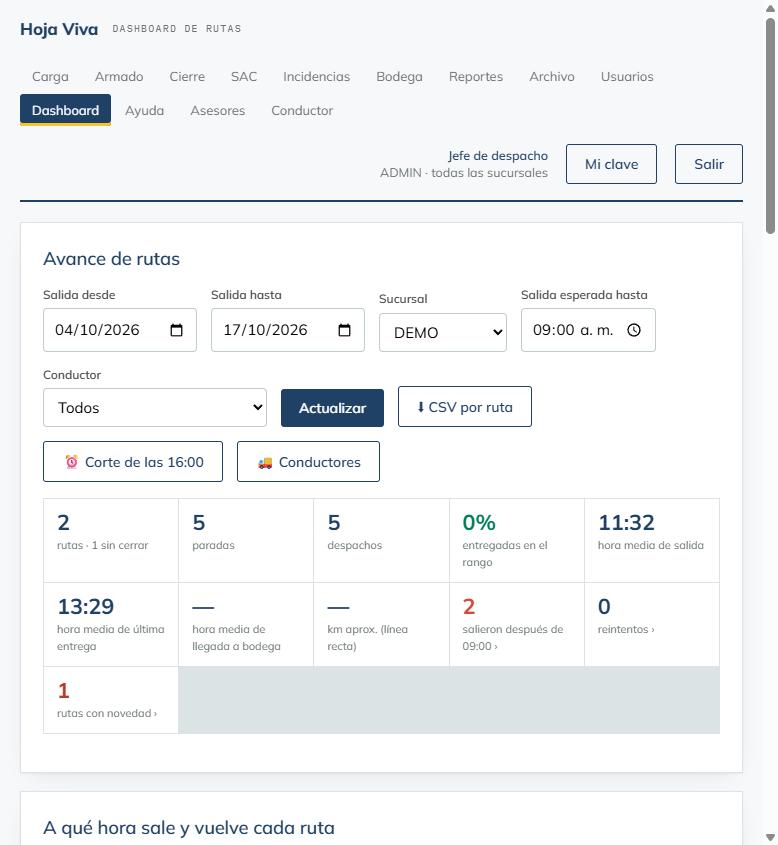Click the Avance de rutas heading

tap(112, 259)
